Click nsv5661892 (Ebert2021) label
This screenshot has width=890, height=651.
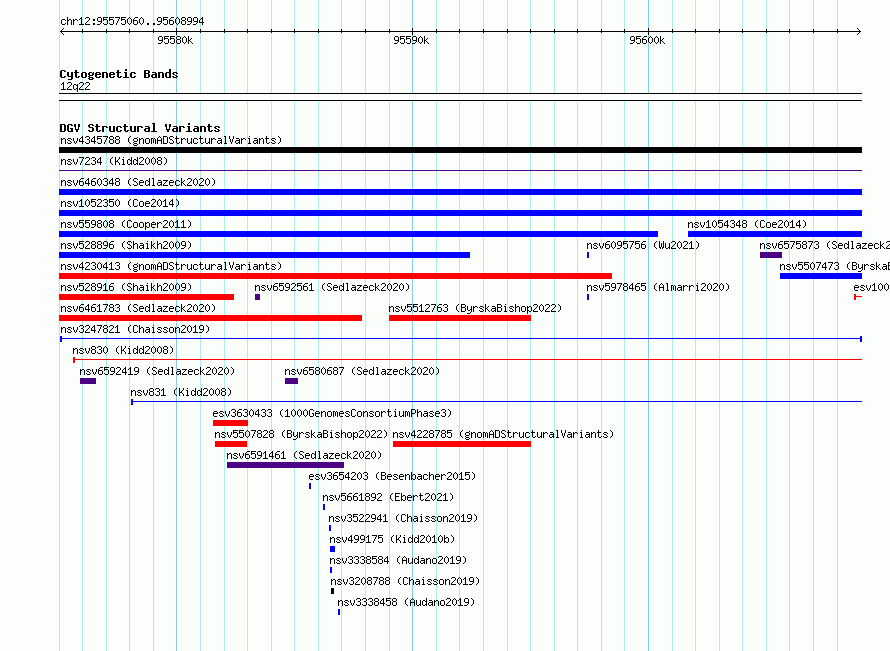[388, 497]
